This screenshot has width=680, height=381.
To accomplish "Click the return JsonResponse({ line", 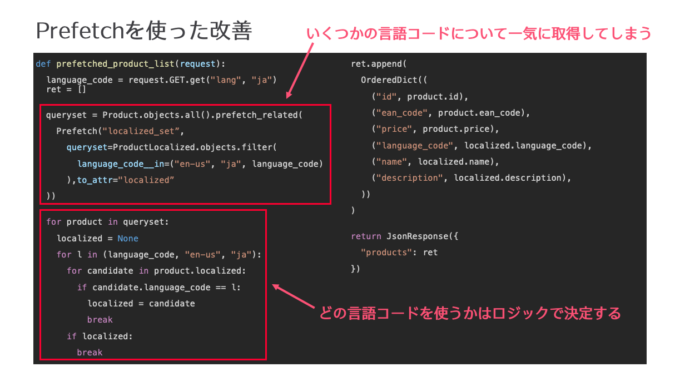I will point(405,236).
